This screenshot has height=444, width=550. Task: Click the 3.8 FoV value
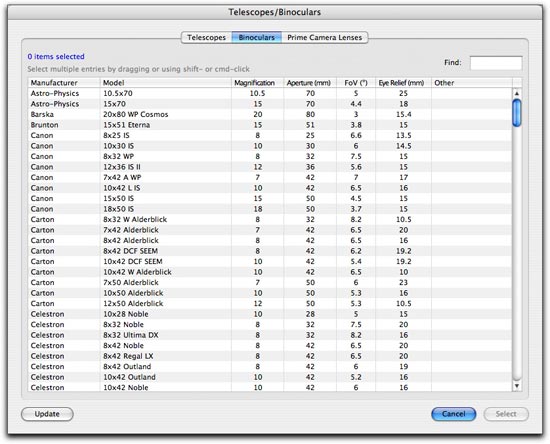click(x=356, y=125)
